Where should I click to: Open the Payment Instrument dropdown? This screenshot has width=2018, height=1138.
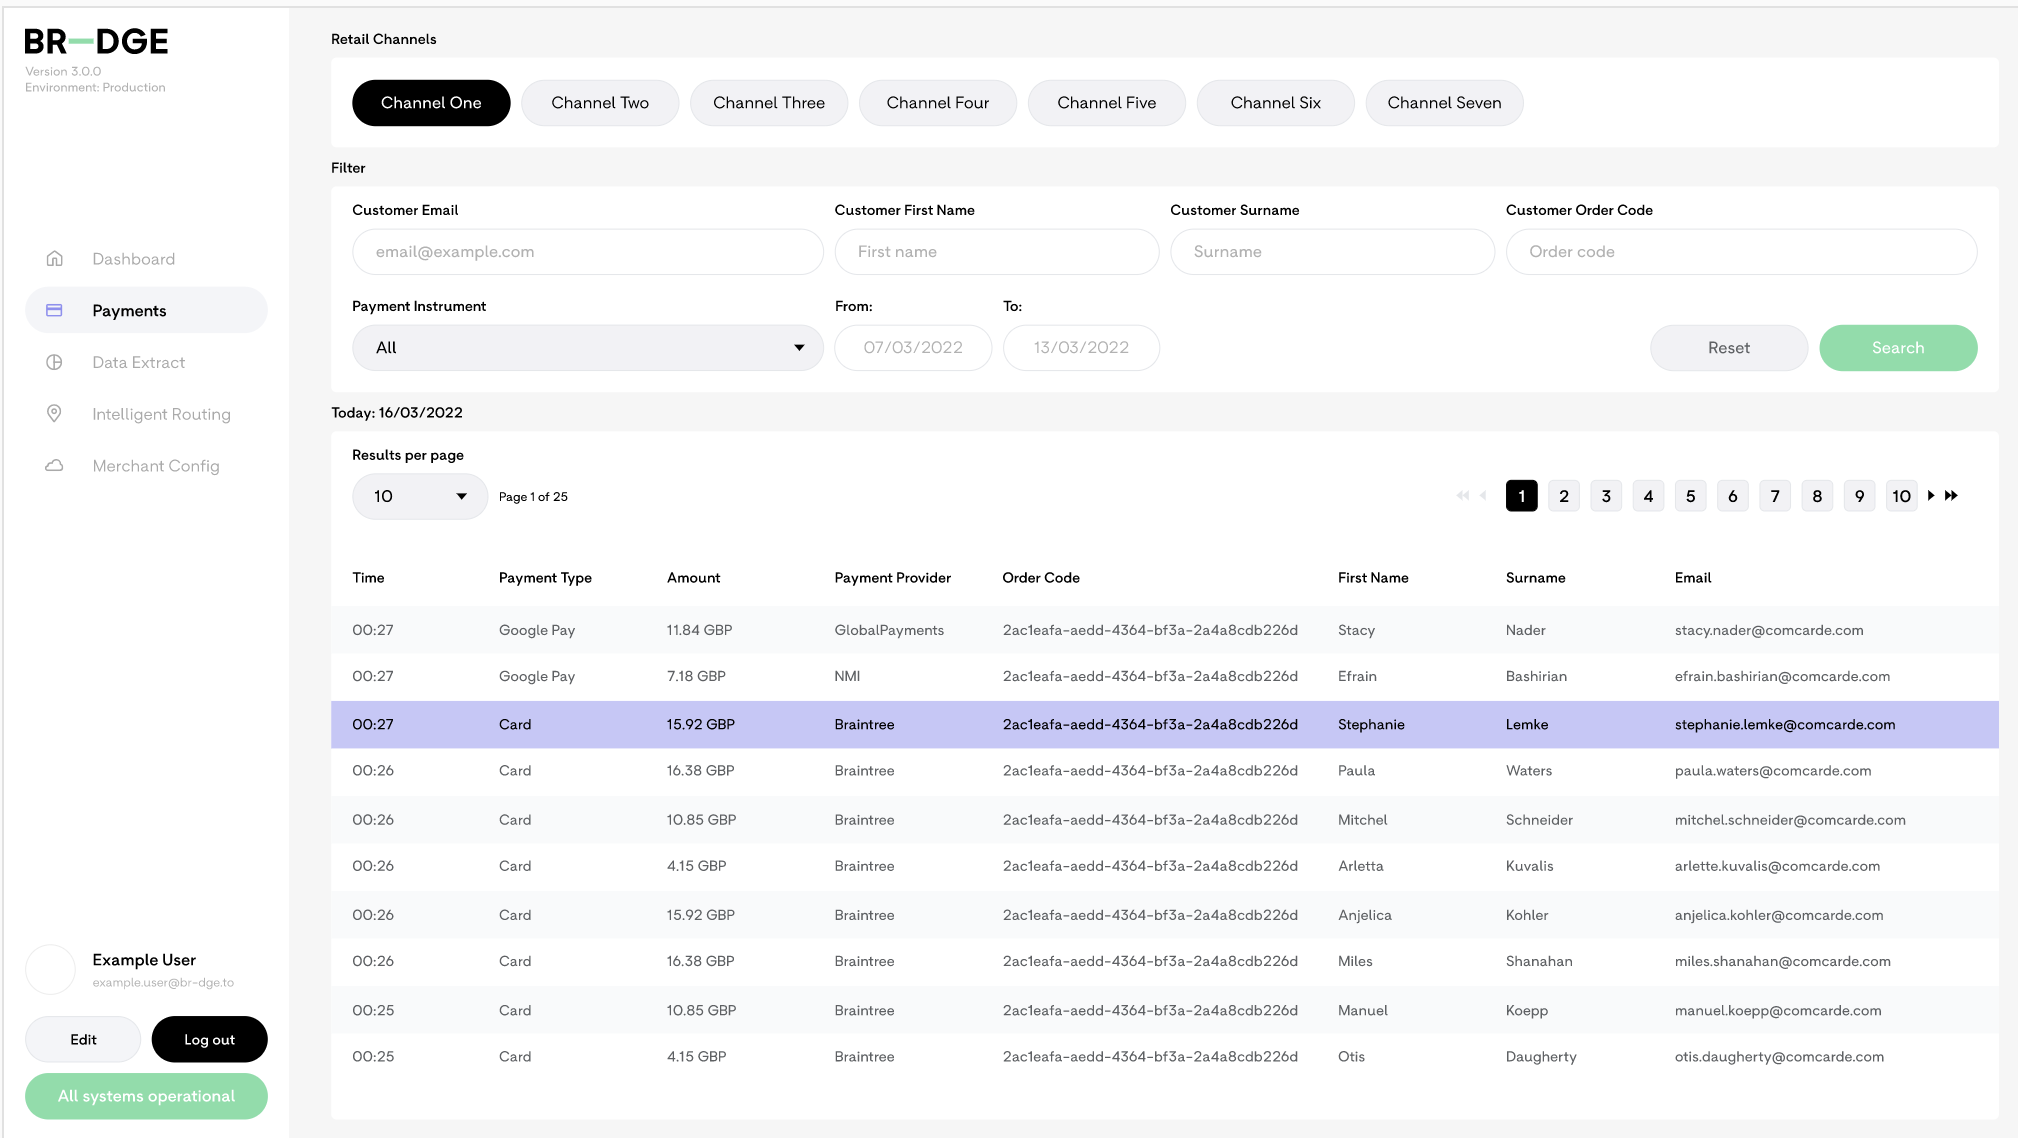(x=588, y=347)
